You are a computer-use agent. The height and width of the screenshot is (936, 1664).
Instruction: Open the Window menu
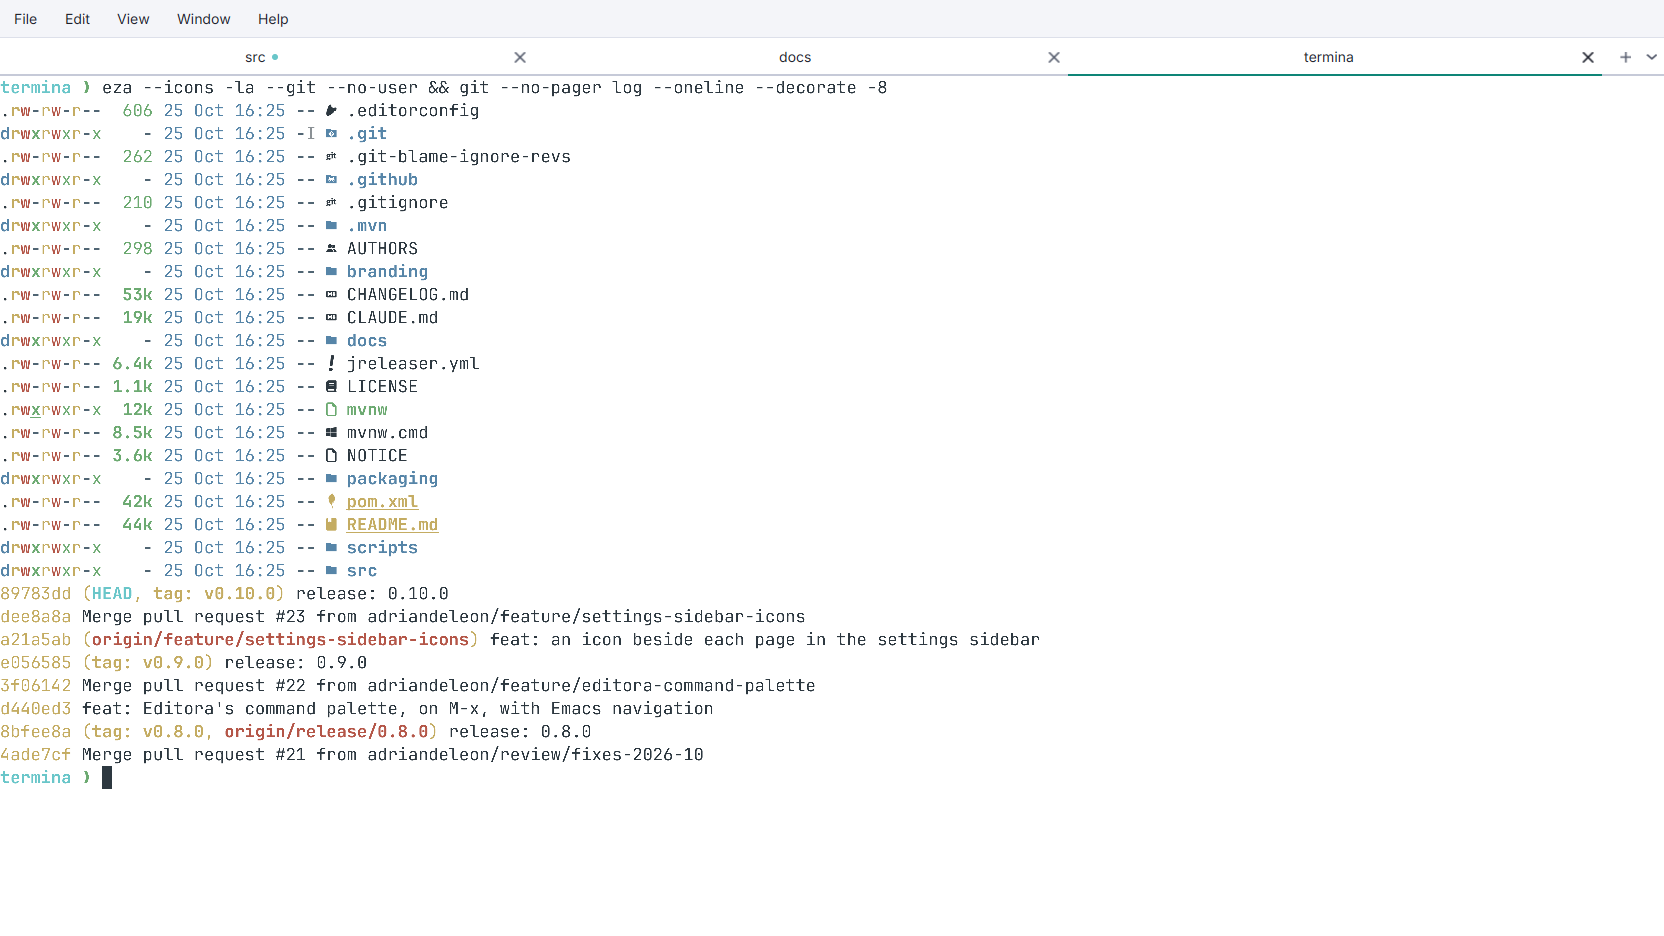coord(204,19)
